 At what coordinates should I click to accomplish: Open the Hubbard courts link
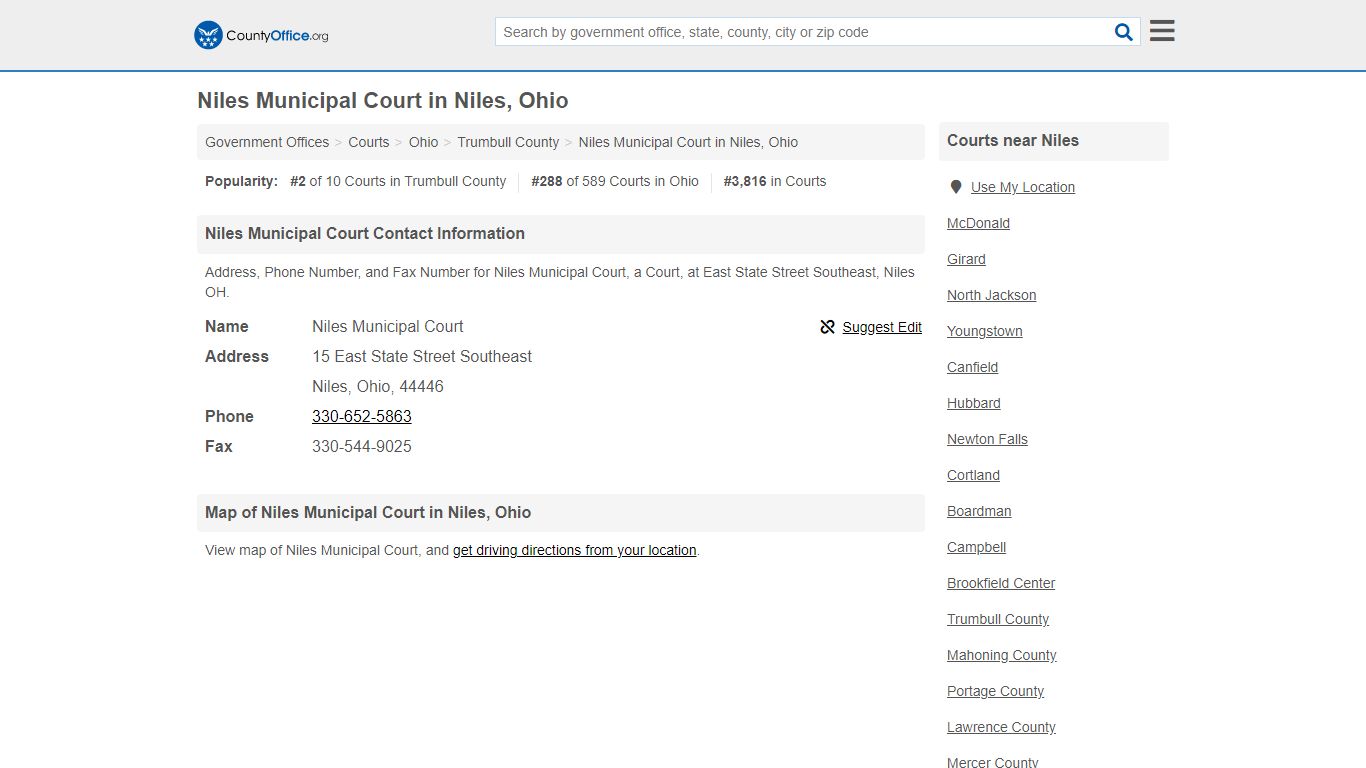pyautogui.click(x=973, y=403)
